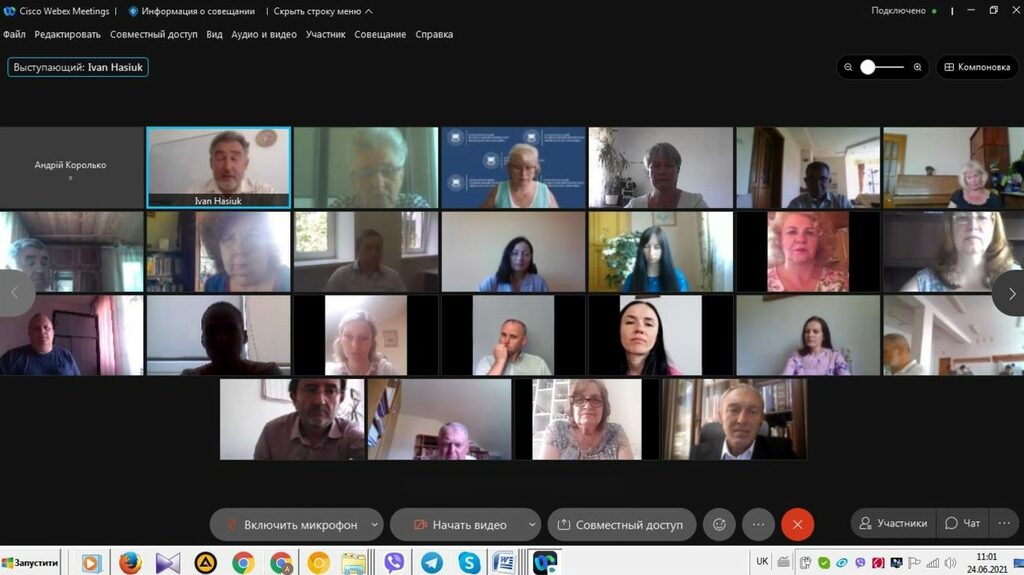Click the zoom in magnifier icon
The image size is (1024, 575).
tap(918, 67)
